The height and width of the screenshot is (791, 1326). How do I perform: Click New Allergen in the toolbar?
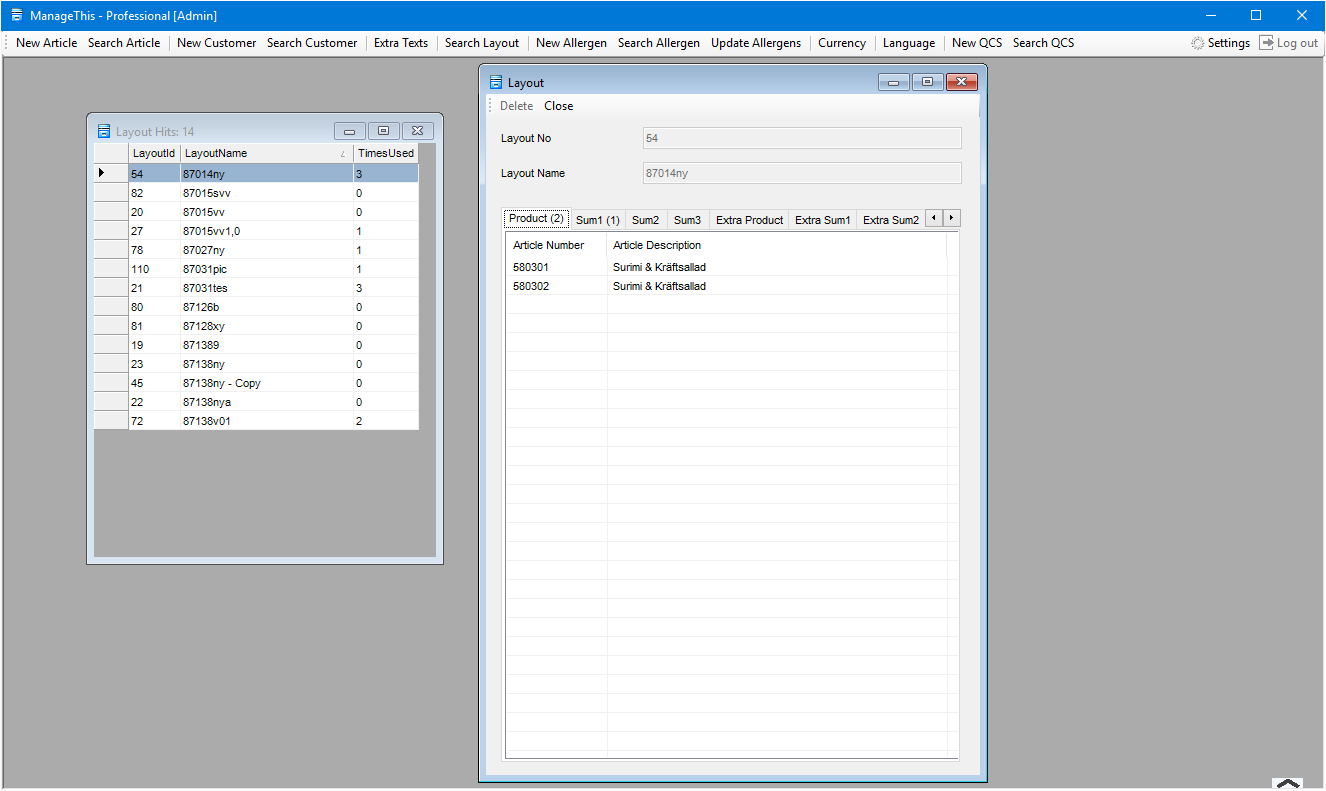click(571, 43)
